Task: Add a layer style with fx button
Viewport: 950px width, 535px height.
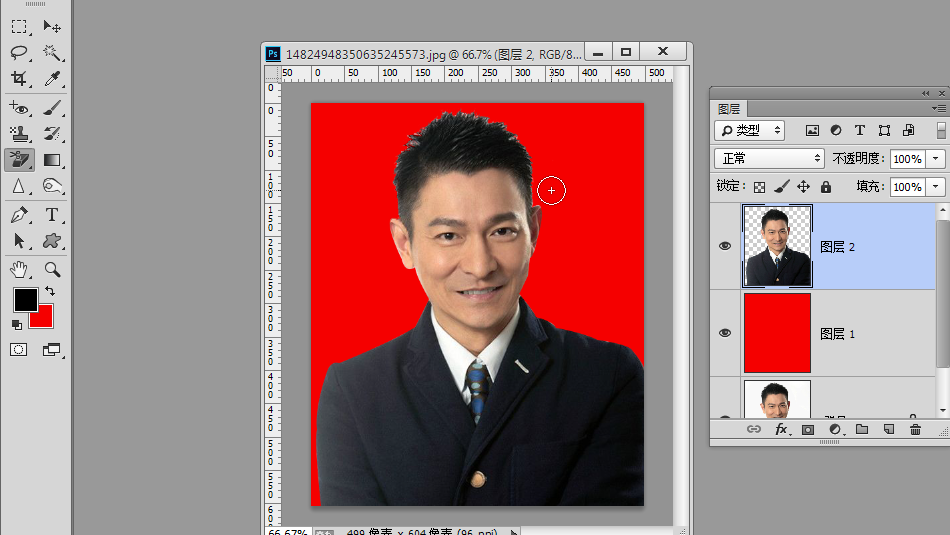Action: click(x=782, y=430)
